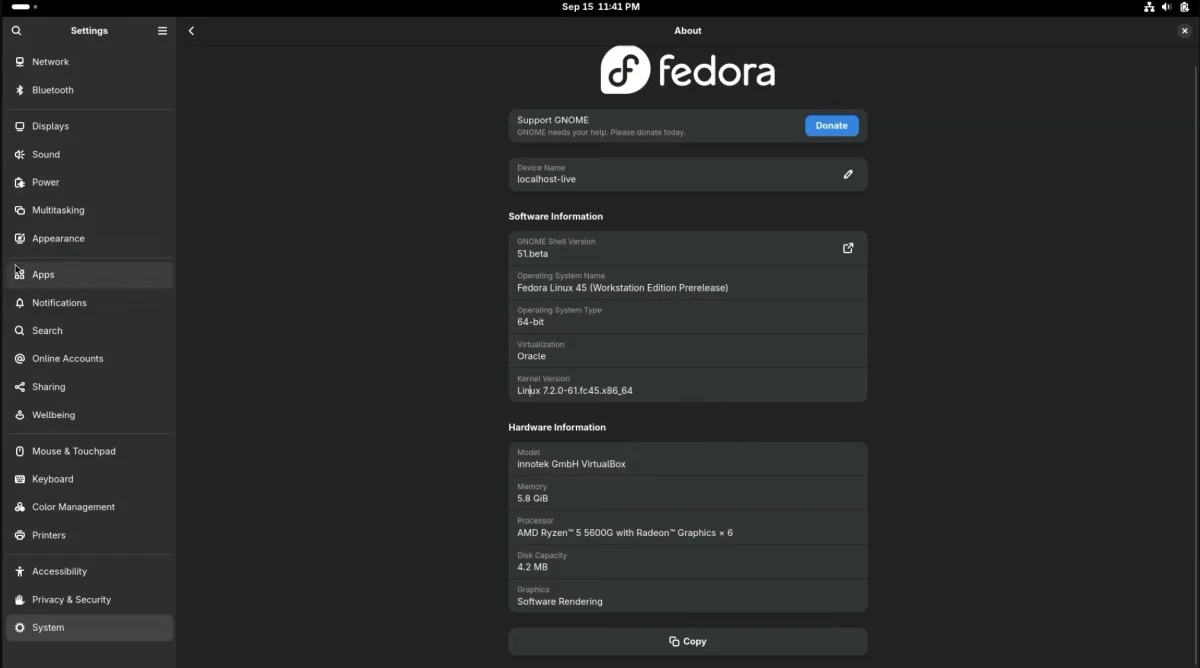Screen dimensions: 1200x668
Task: Click the Network sidebar icon
Action: click(x=20, y=62)
